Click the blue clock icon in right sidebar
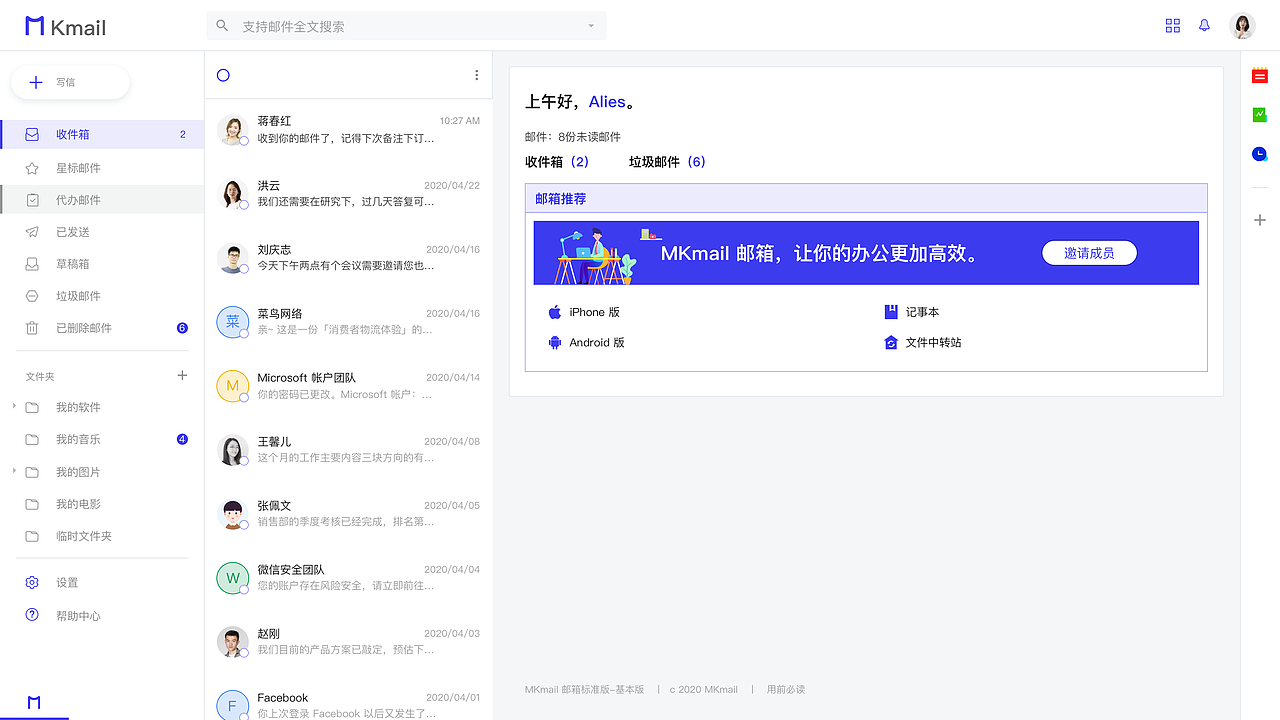Viewport: 1280px width, 720px height. coord(1260,153)
